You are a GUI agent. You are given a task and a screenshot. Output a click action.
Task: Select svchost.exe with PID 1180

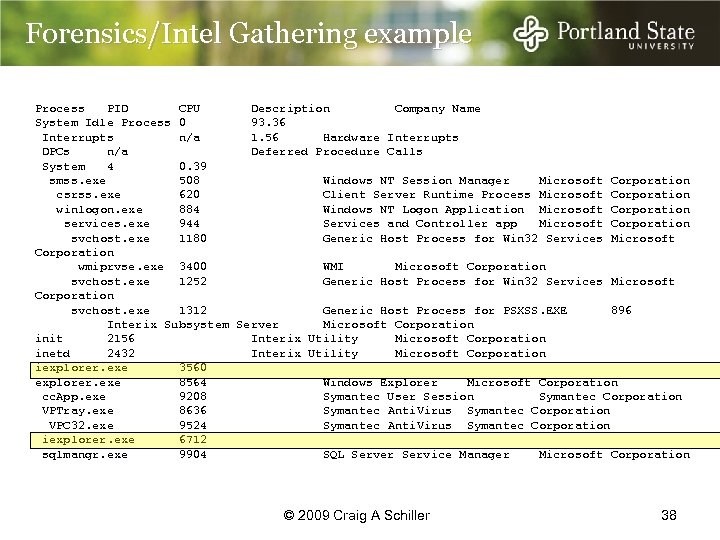point(110,239)
